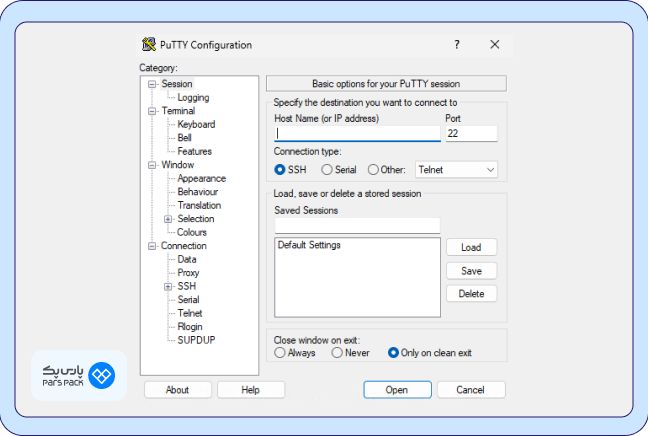Open the Bell category
The image size is (648, 436).
[184, 138]
